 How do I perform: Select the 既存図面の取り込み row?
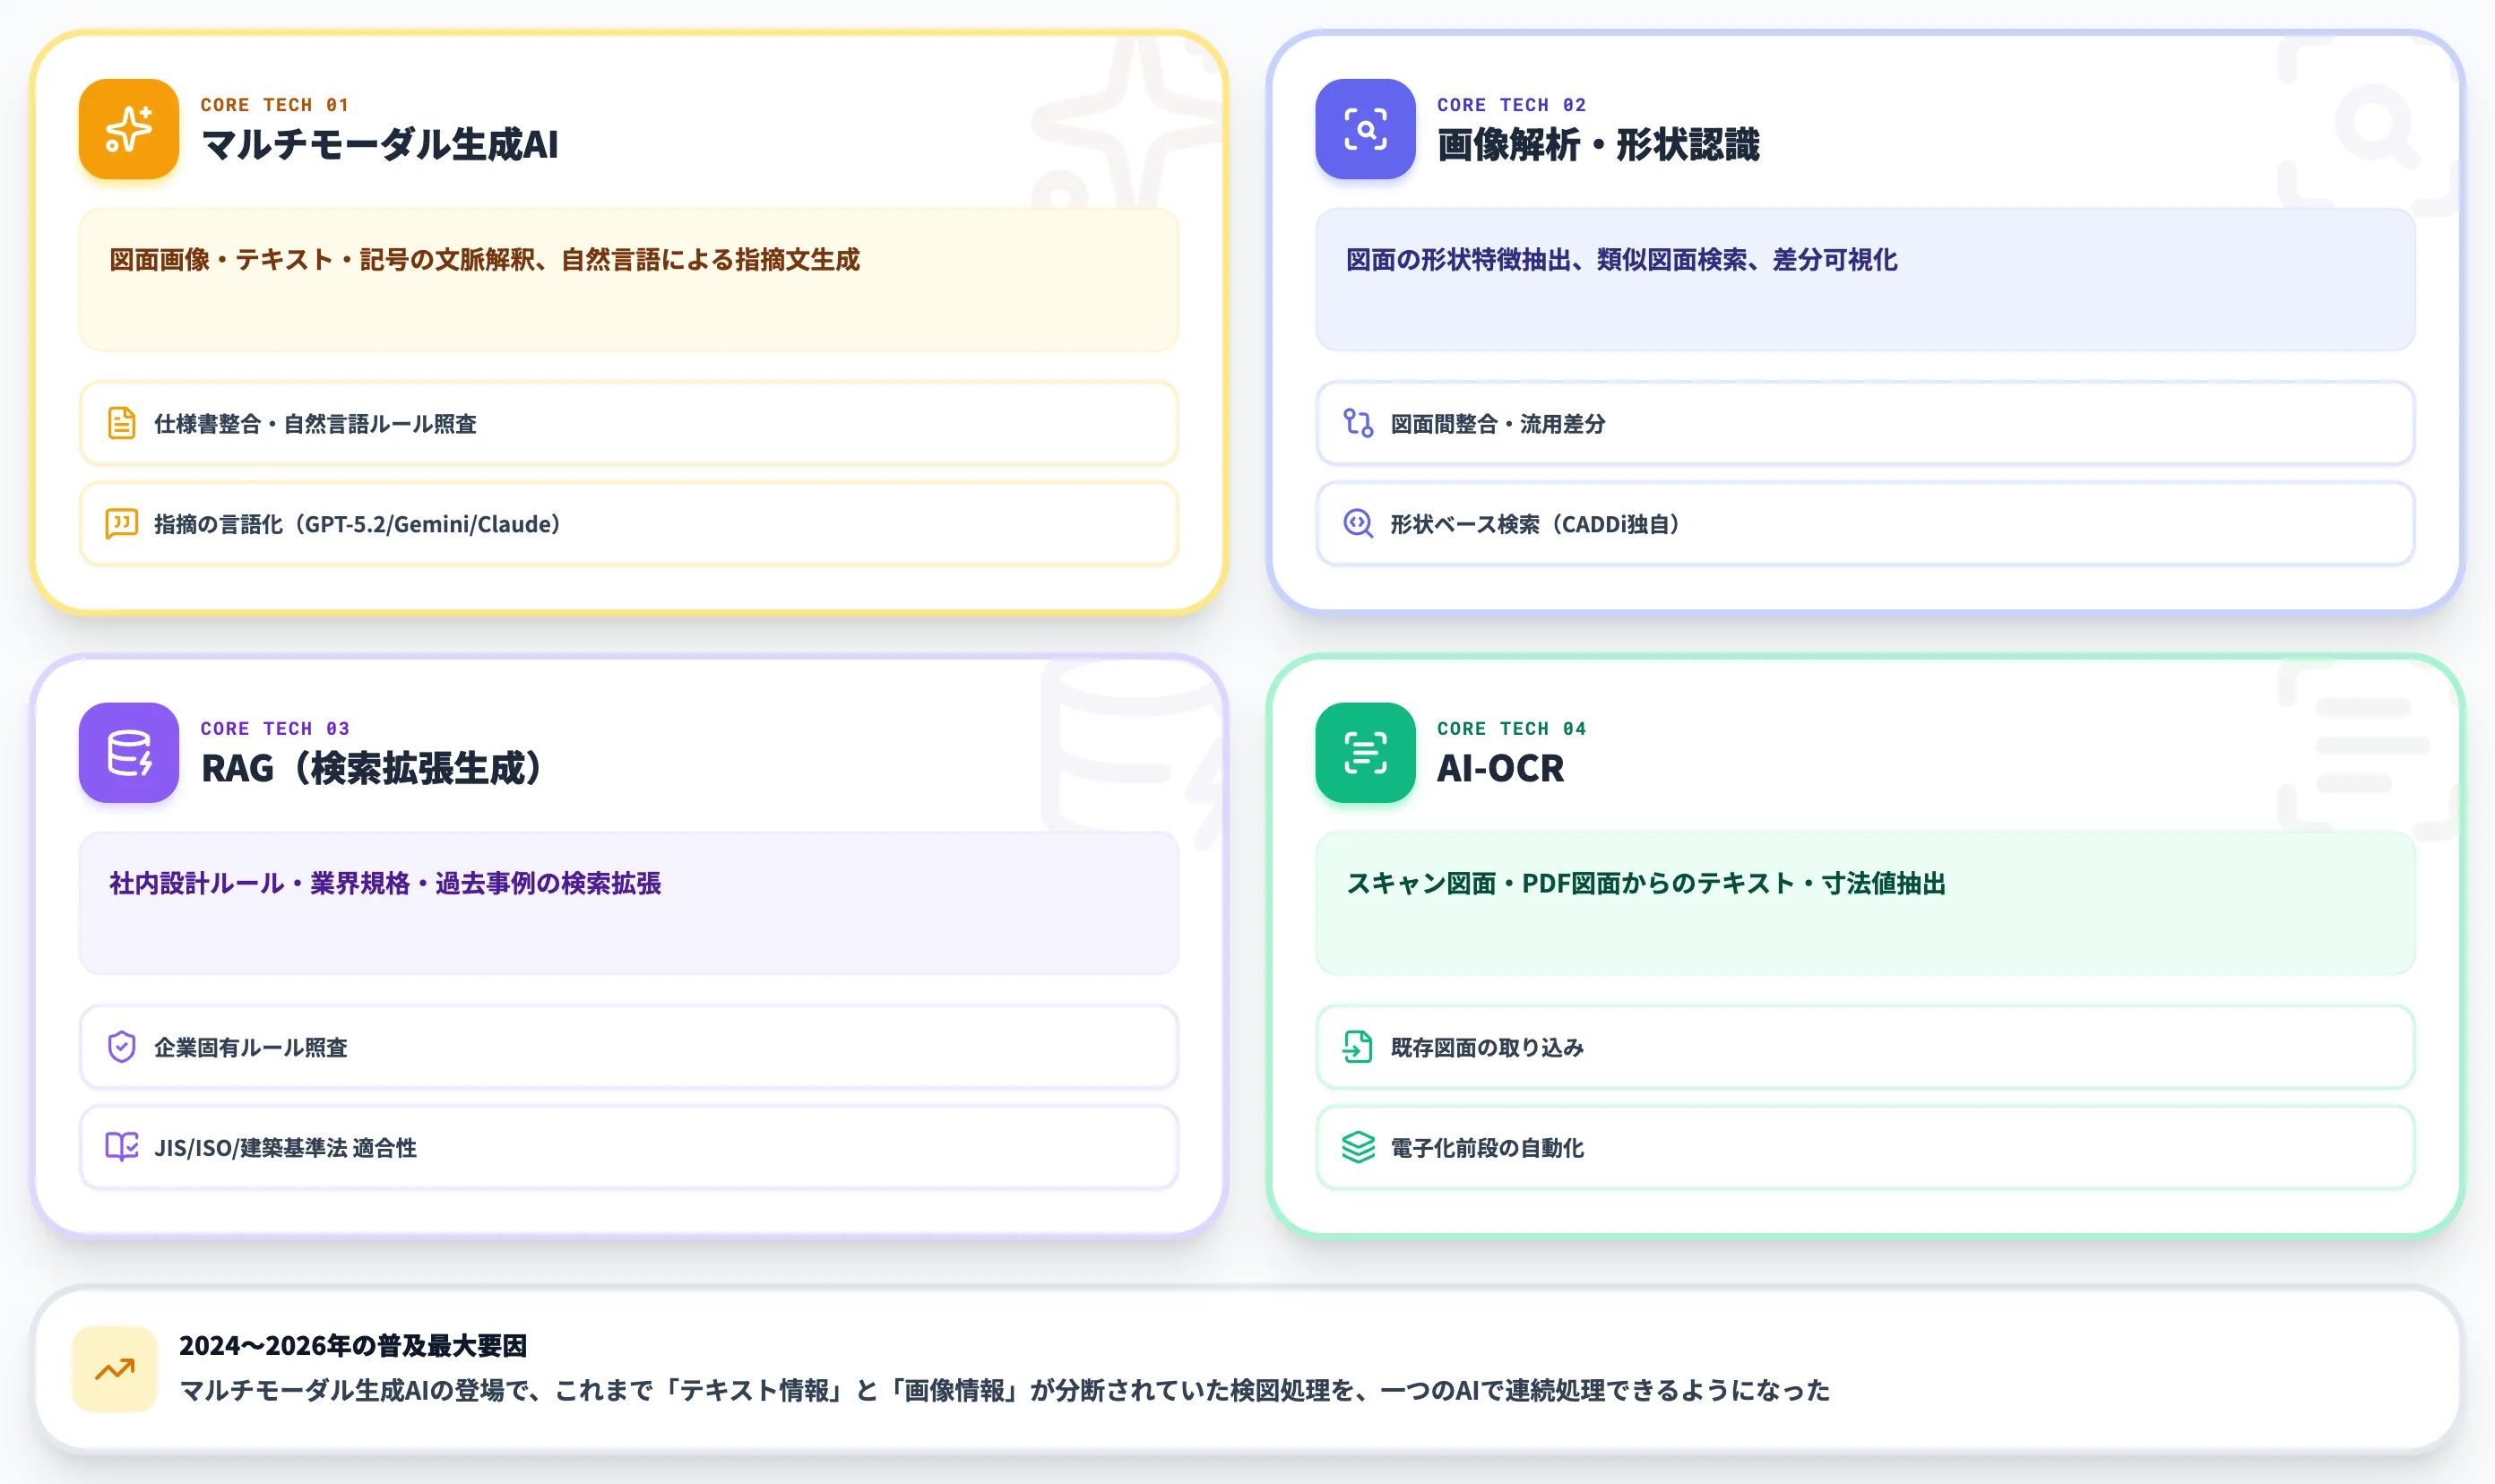tap(1865, 1047)
